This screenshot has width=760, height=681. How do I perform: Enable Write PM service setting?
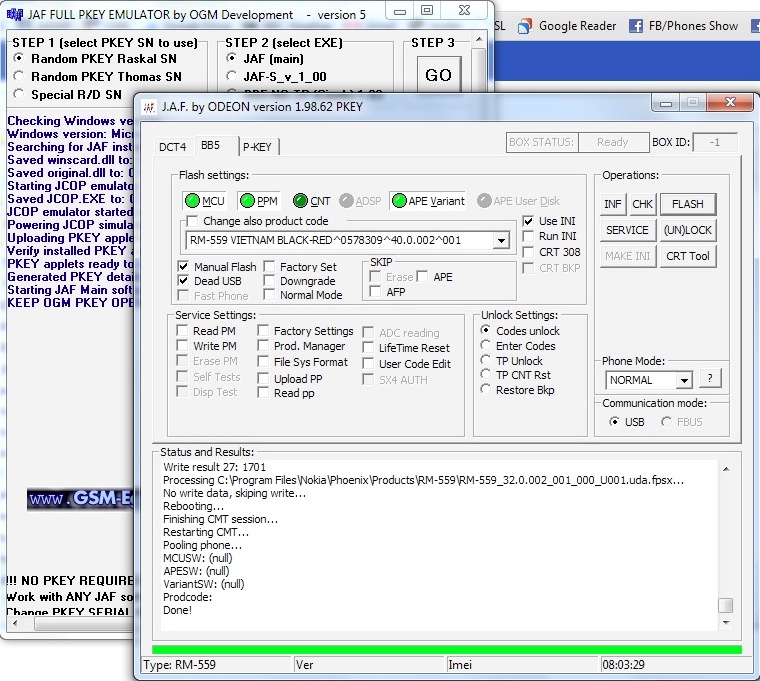point(182,346)
